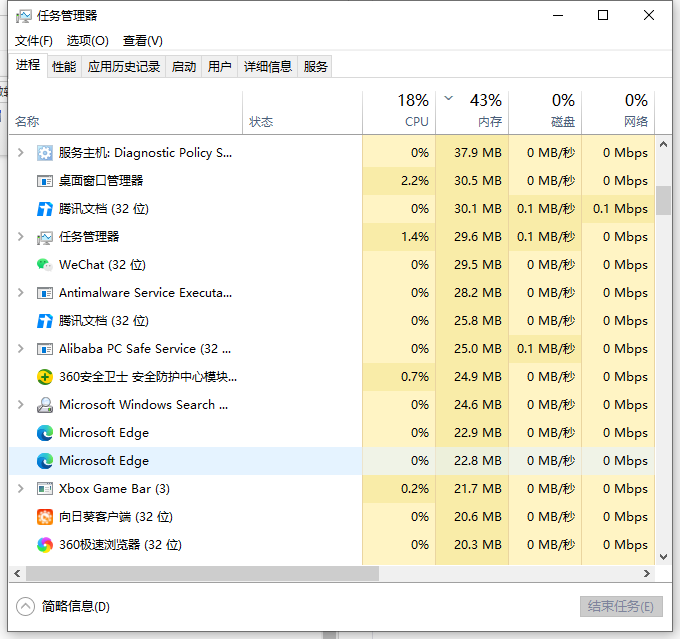Click the Microsoft Windows Search process icon

[x=45, y=405]
